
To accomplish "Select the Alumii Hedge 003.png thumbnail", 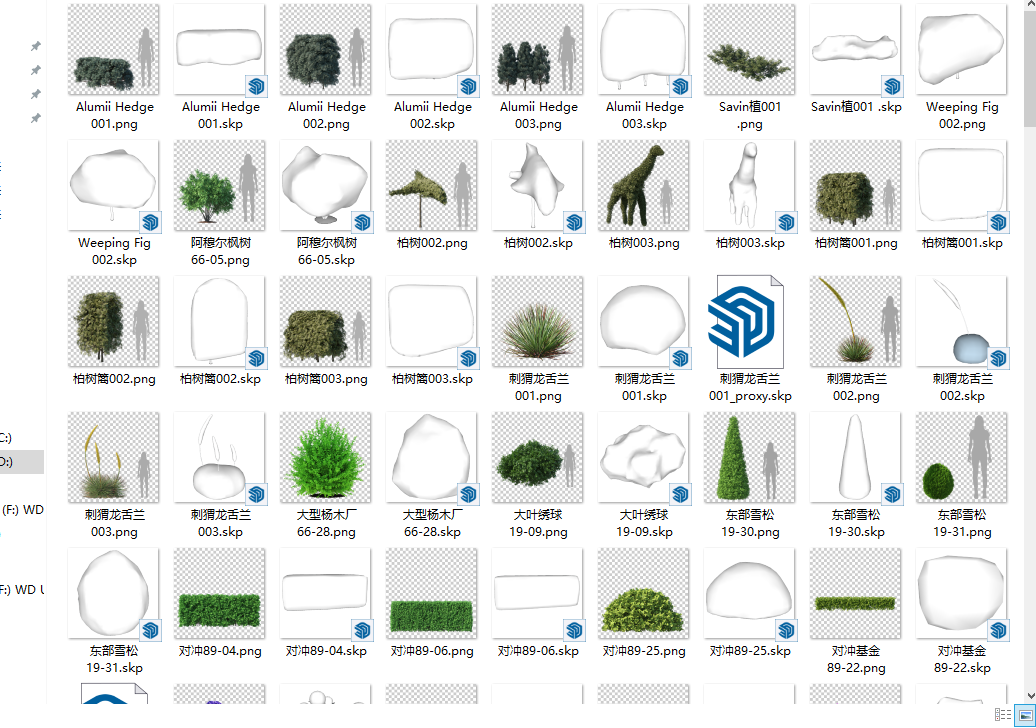I will (x=538, y=50).
